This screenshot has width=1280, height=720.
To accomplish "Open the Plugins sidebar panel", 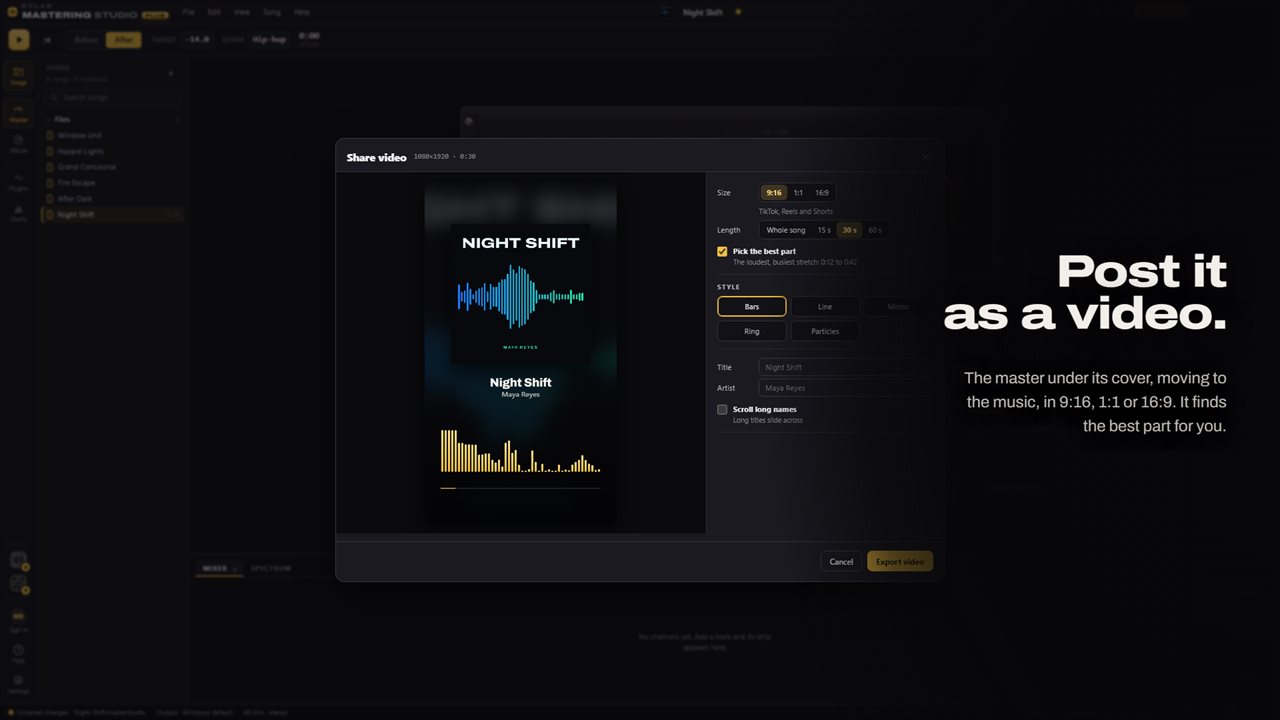I will click(x=18, y=182).
